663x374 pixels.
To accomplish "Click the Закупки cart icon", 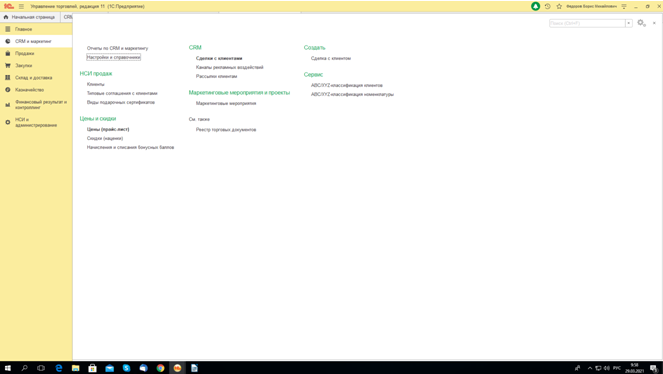I will 8,66.
